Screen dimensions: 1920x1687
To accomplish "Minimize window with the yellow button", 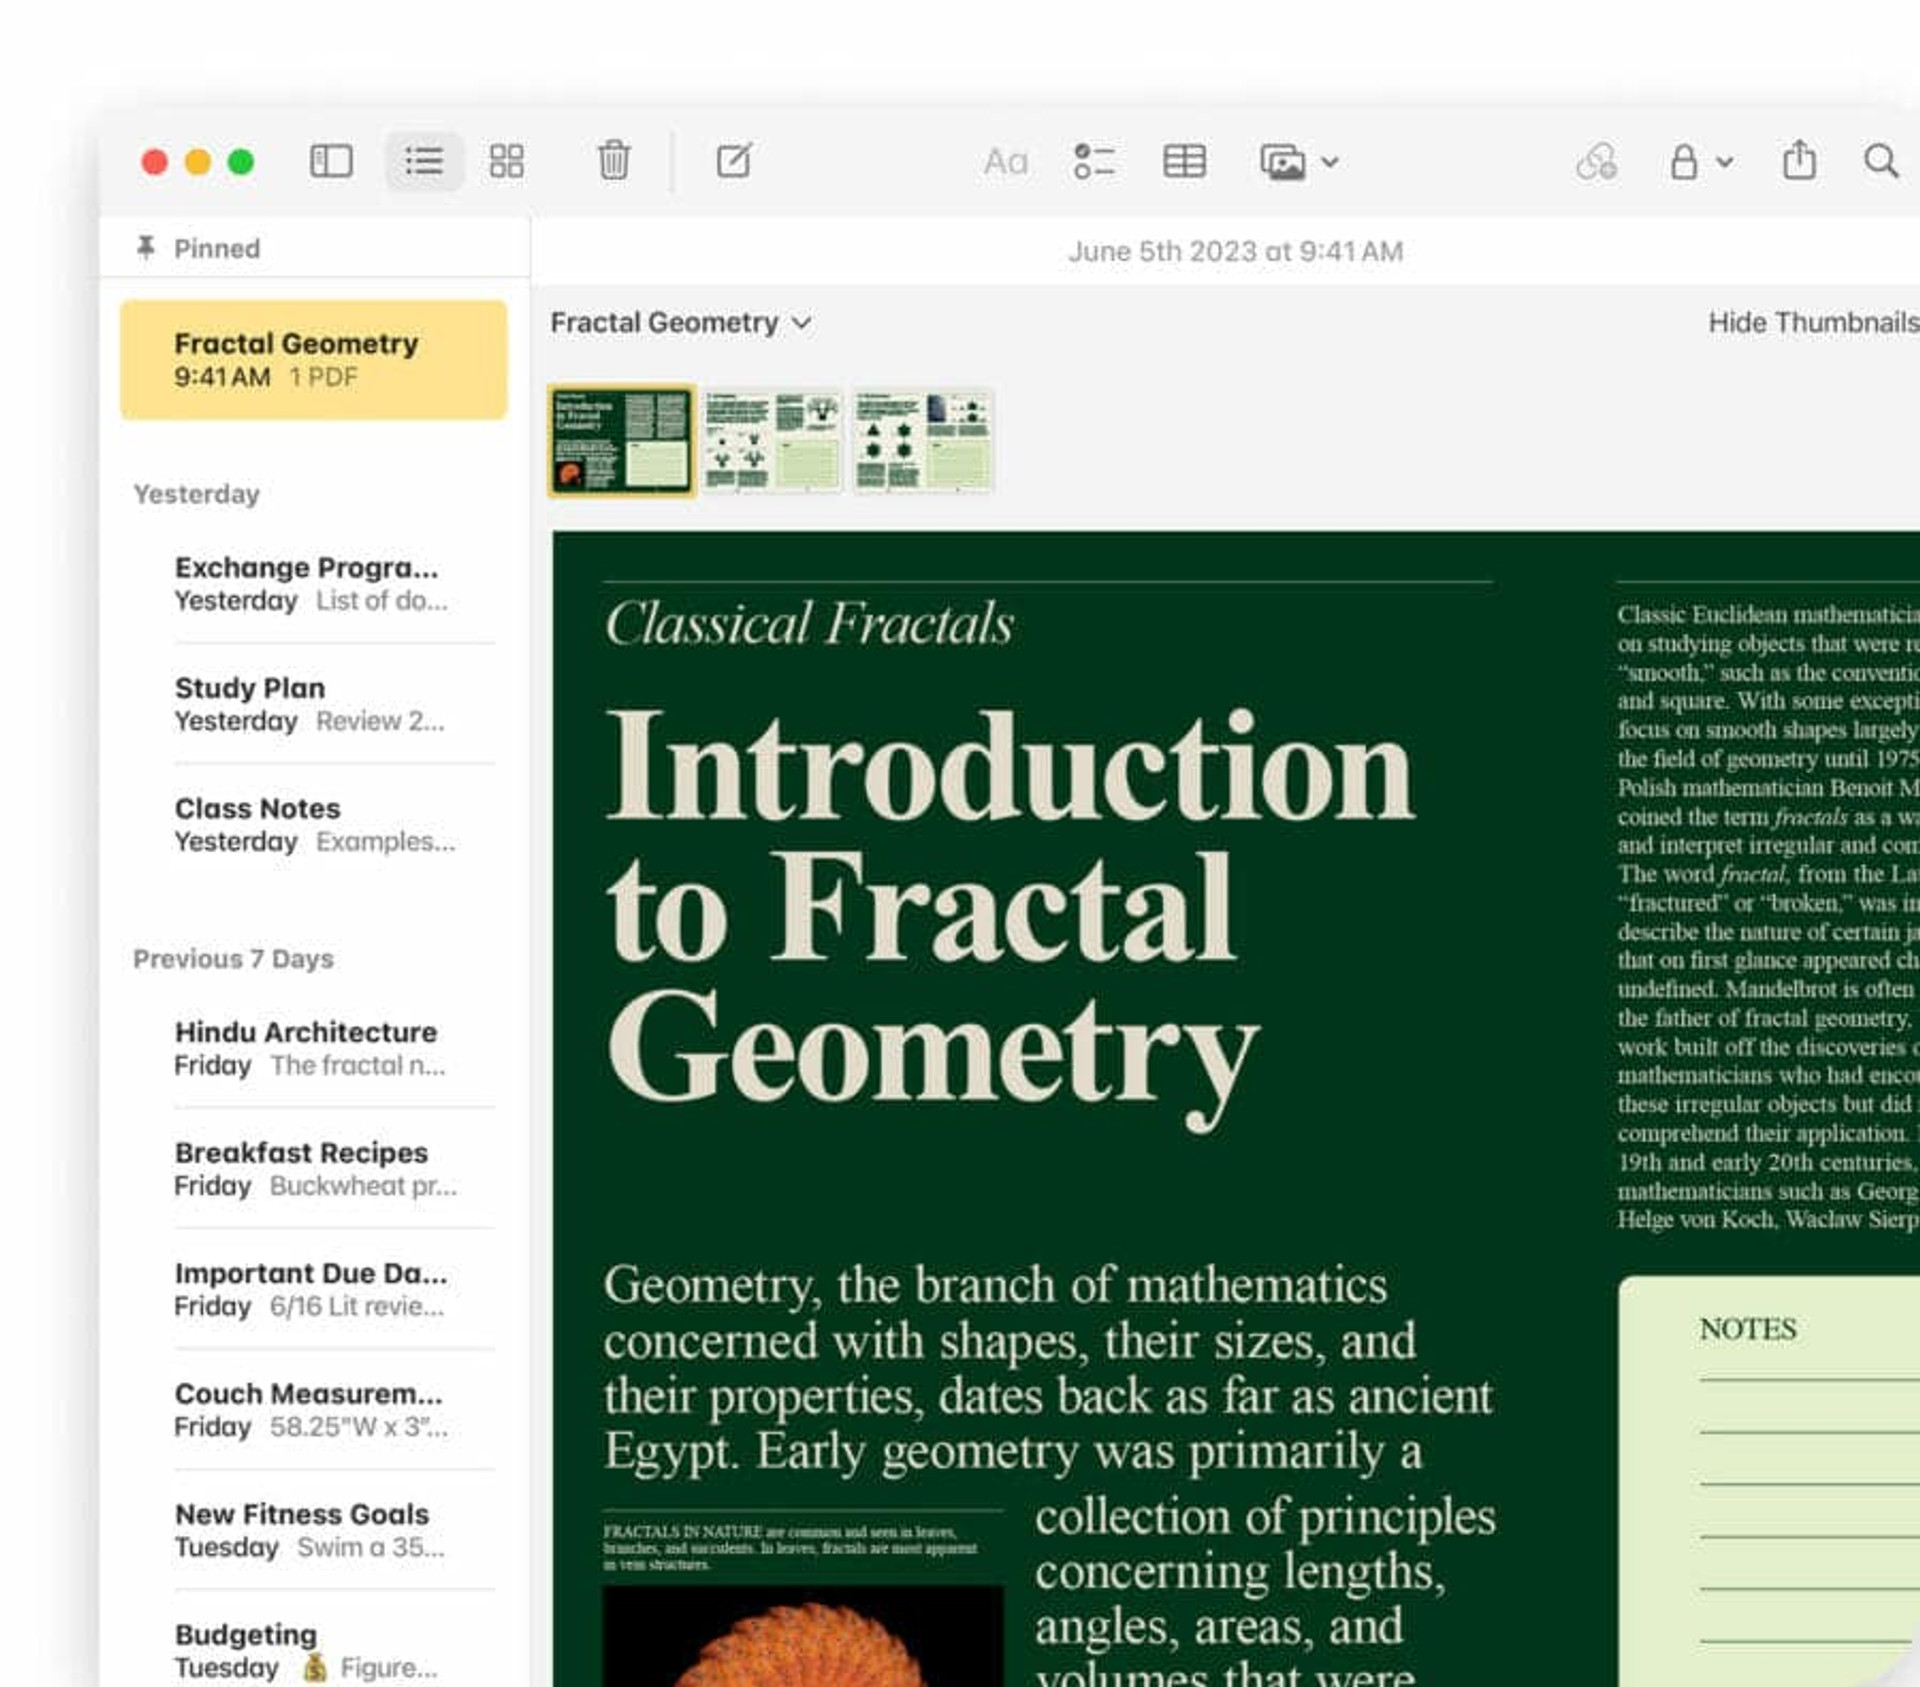I will 198,161.
